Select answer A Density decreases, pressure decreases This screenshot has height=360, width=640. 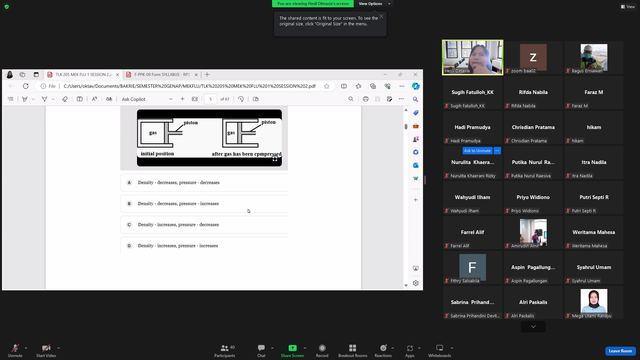click(x=204, y=182)
